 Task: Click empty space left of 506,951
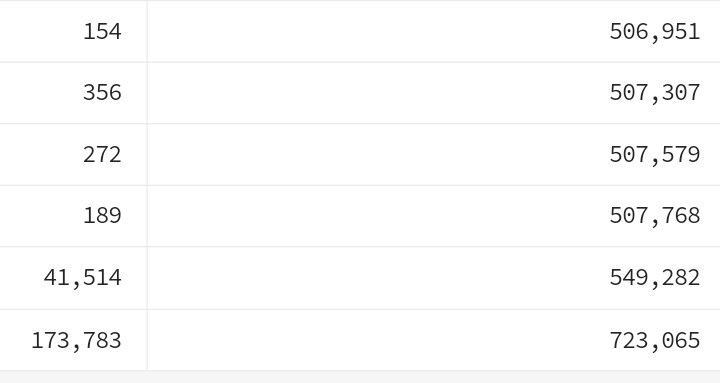click(x=377, y=32)
